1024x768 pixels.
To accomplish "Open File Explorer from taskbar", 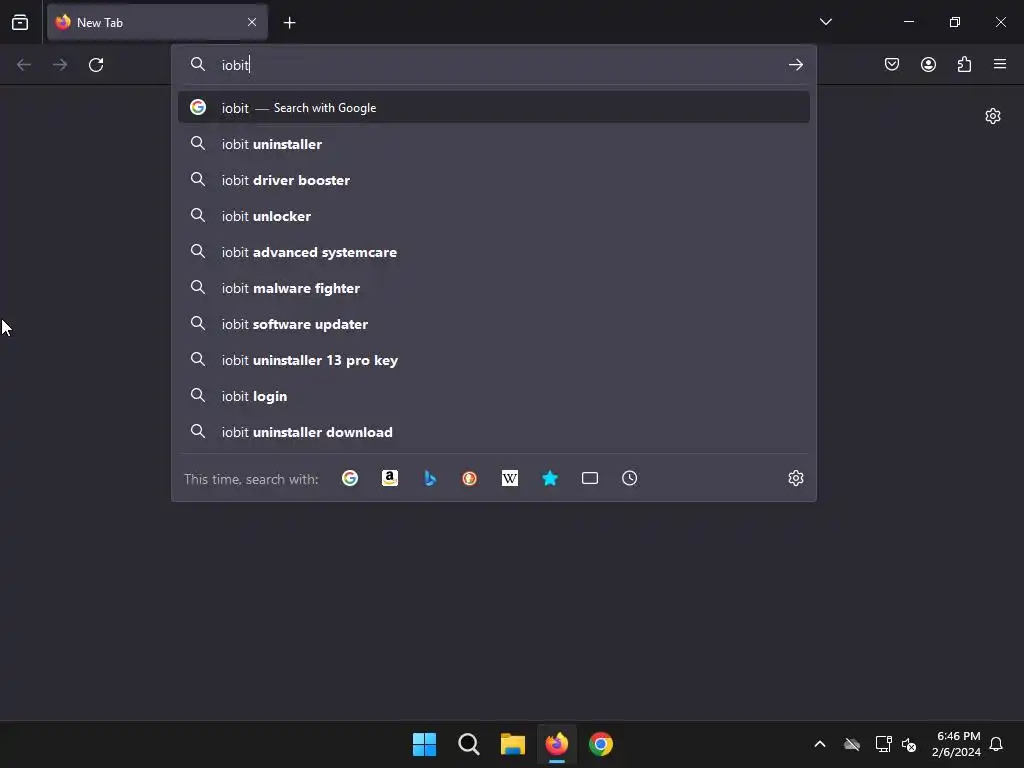I will click(x=513, y=744).
